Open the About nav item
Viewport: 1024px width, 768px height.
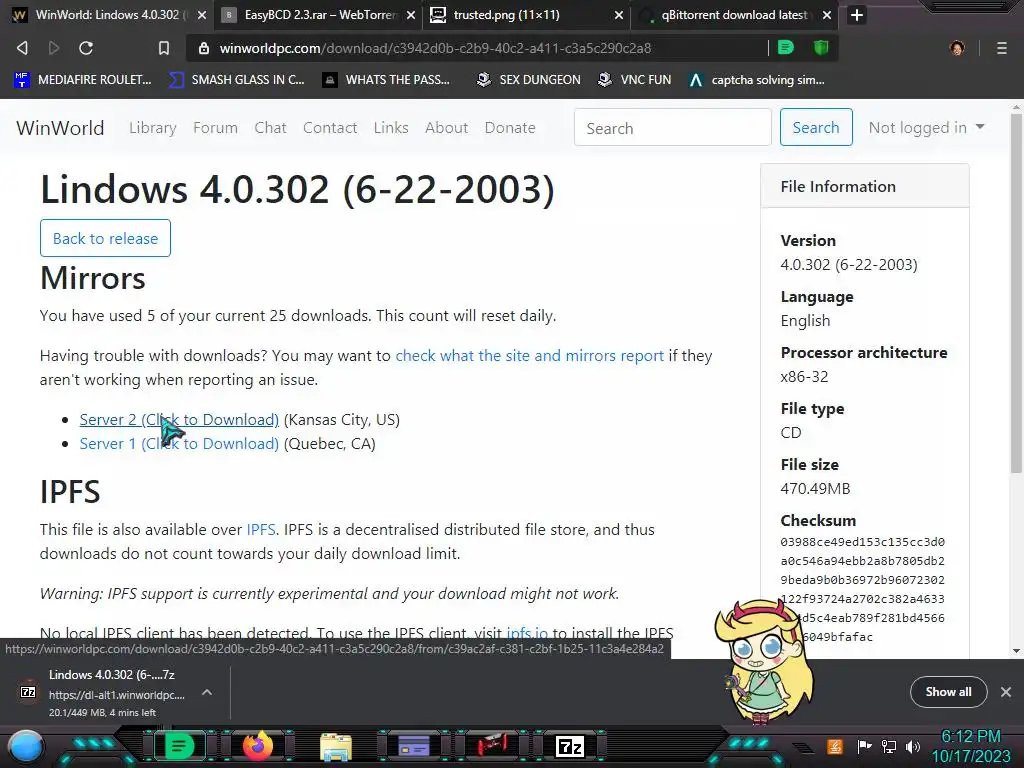[447, 128]
